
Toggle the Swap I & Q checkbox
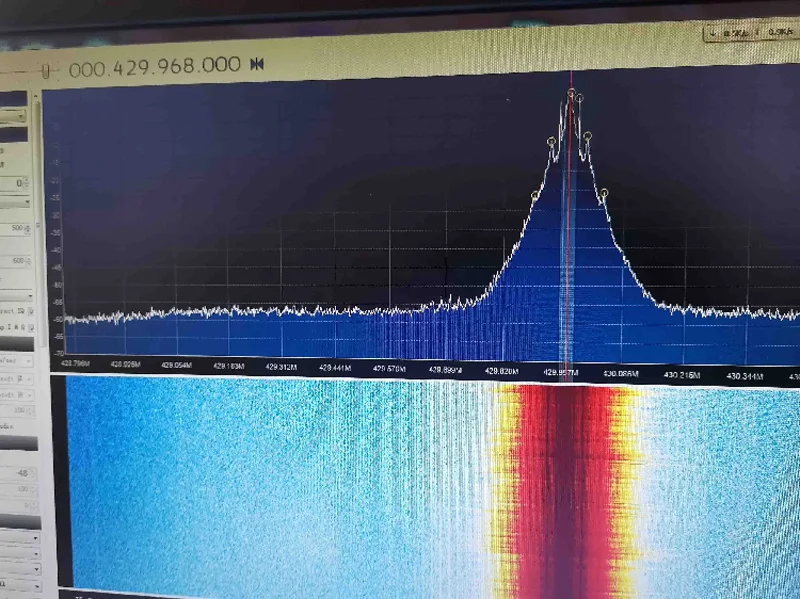coord(31,327)
